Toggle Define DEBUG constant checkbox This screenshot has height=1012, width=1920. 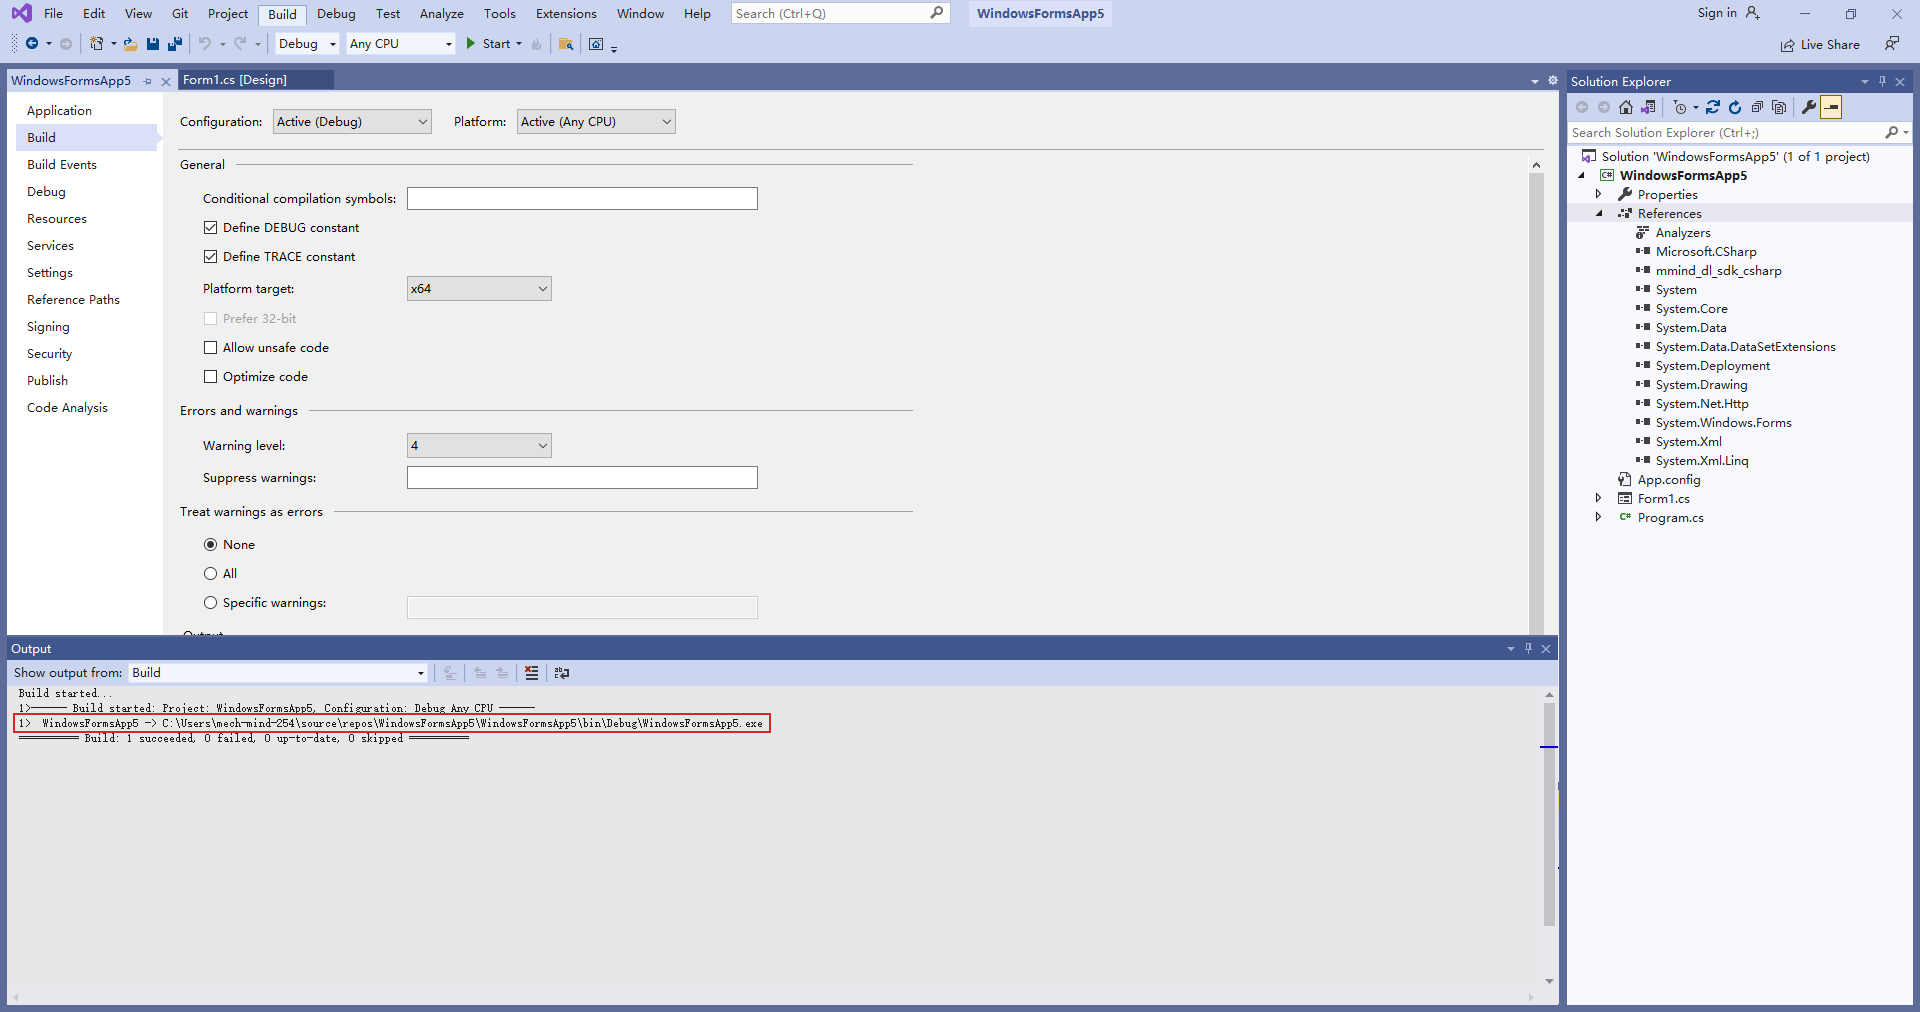(210, 228)
